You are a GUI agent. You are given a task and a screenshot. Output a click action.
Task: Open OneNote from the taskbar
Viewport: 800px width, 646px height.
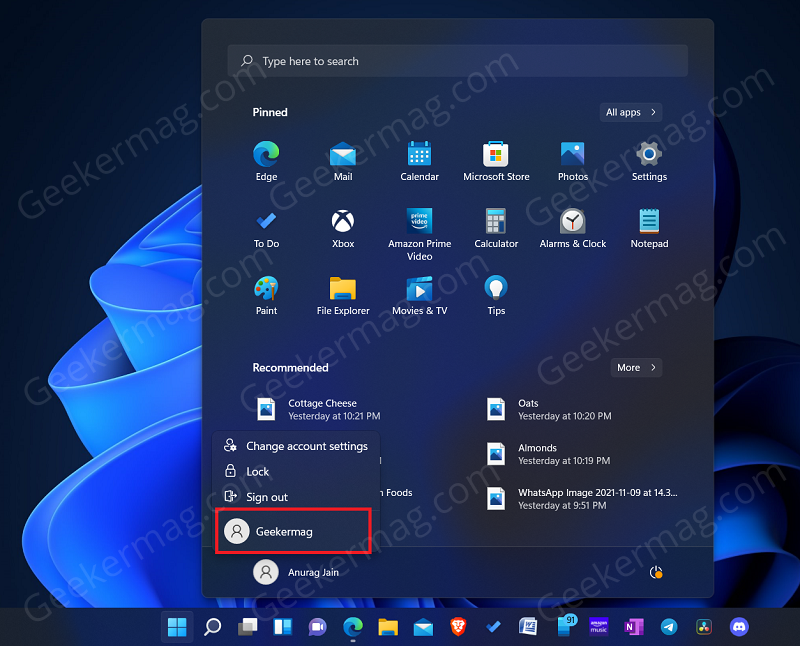(634, 627)
